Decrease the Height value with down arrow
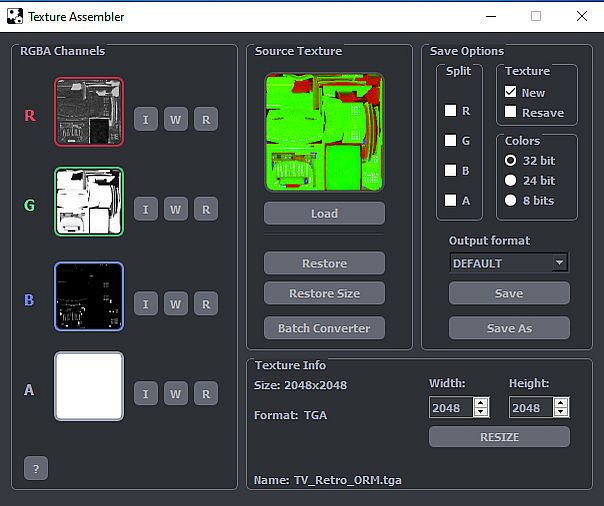 tap(561, 412)
